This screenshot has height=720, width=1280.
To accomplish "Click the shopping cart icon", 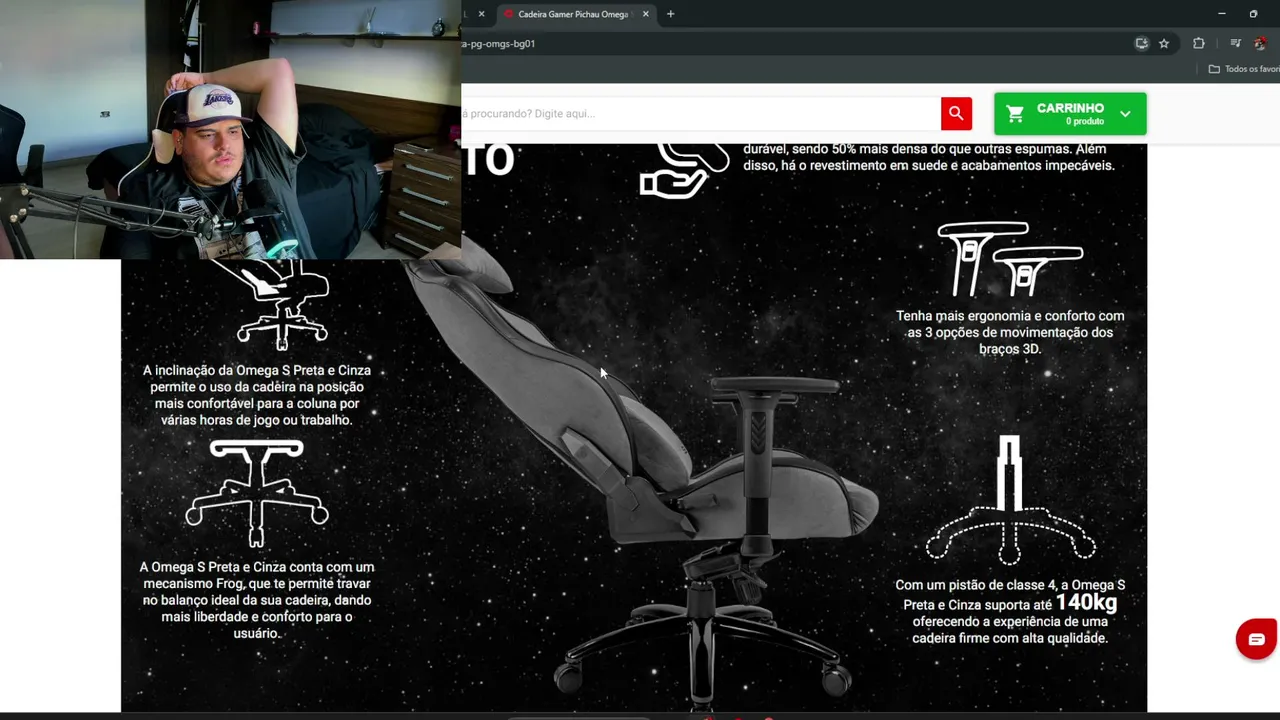I will (1015, 114).
